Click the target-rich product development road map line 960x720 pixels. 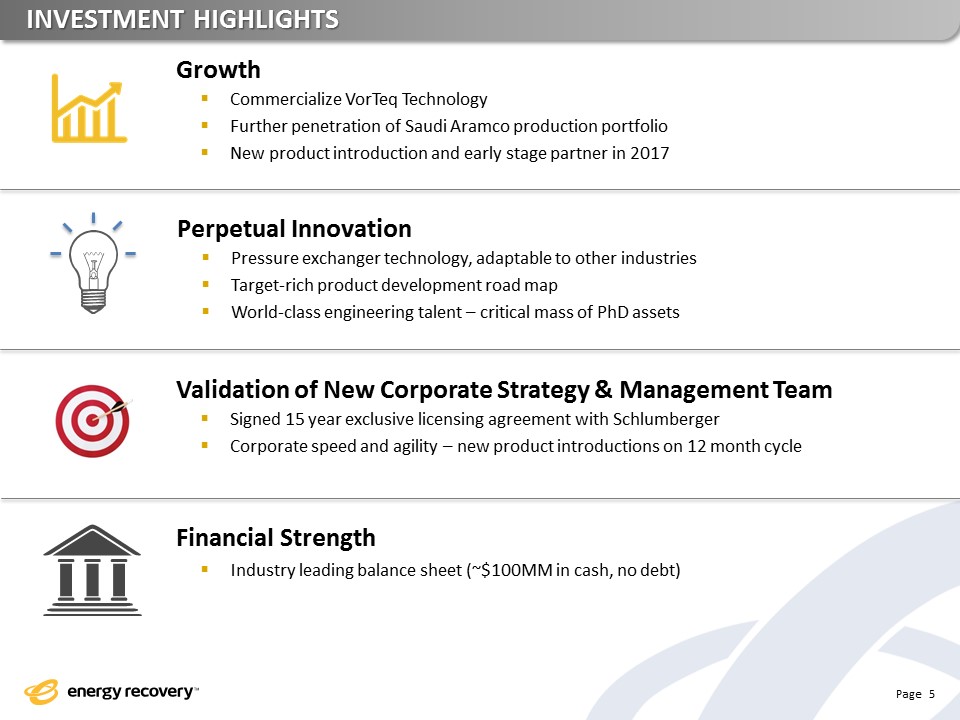tap(394, 285)
